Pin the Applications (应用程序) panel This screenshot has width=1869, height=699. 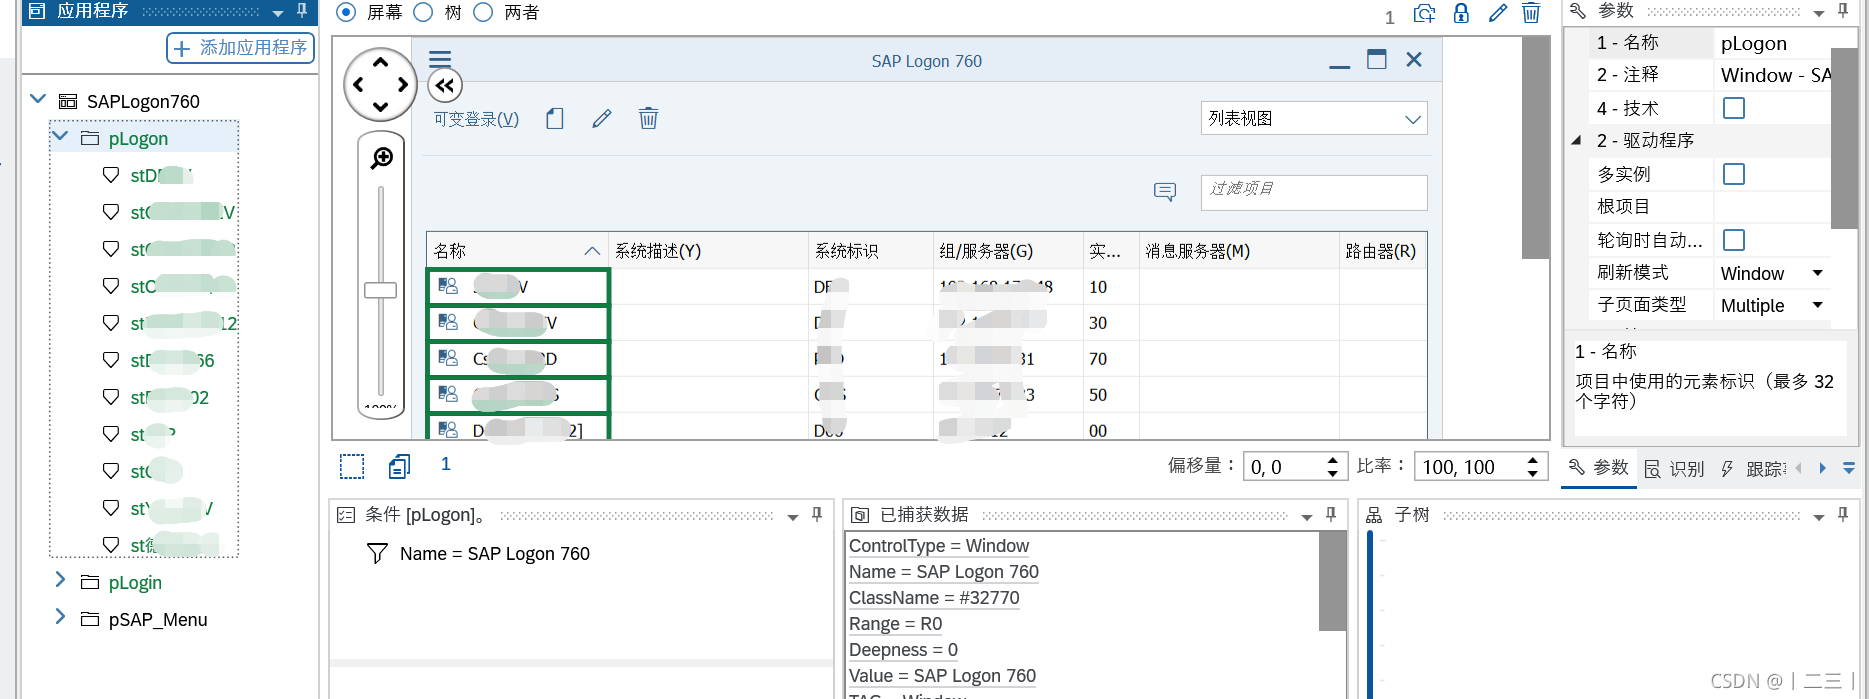click(x=302, y=11)
